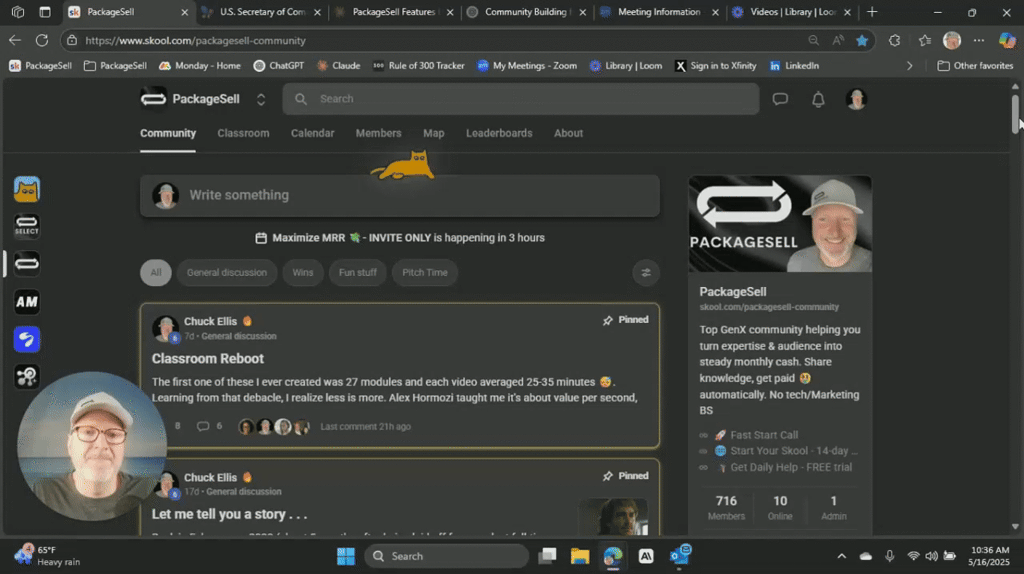
Task: Open the notifications bell
Action: pyautogui.click(x=818, y=99)
